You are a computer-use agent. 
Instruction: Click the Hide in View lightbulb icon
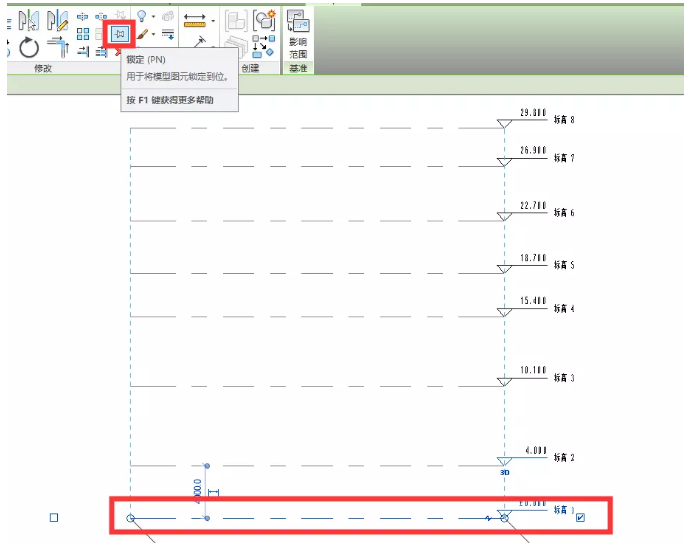[x=141, y=16]
